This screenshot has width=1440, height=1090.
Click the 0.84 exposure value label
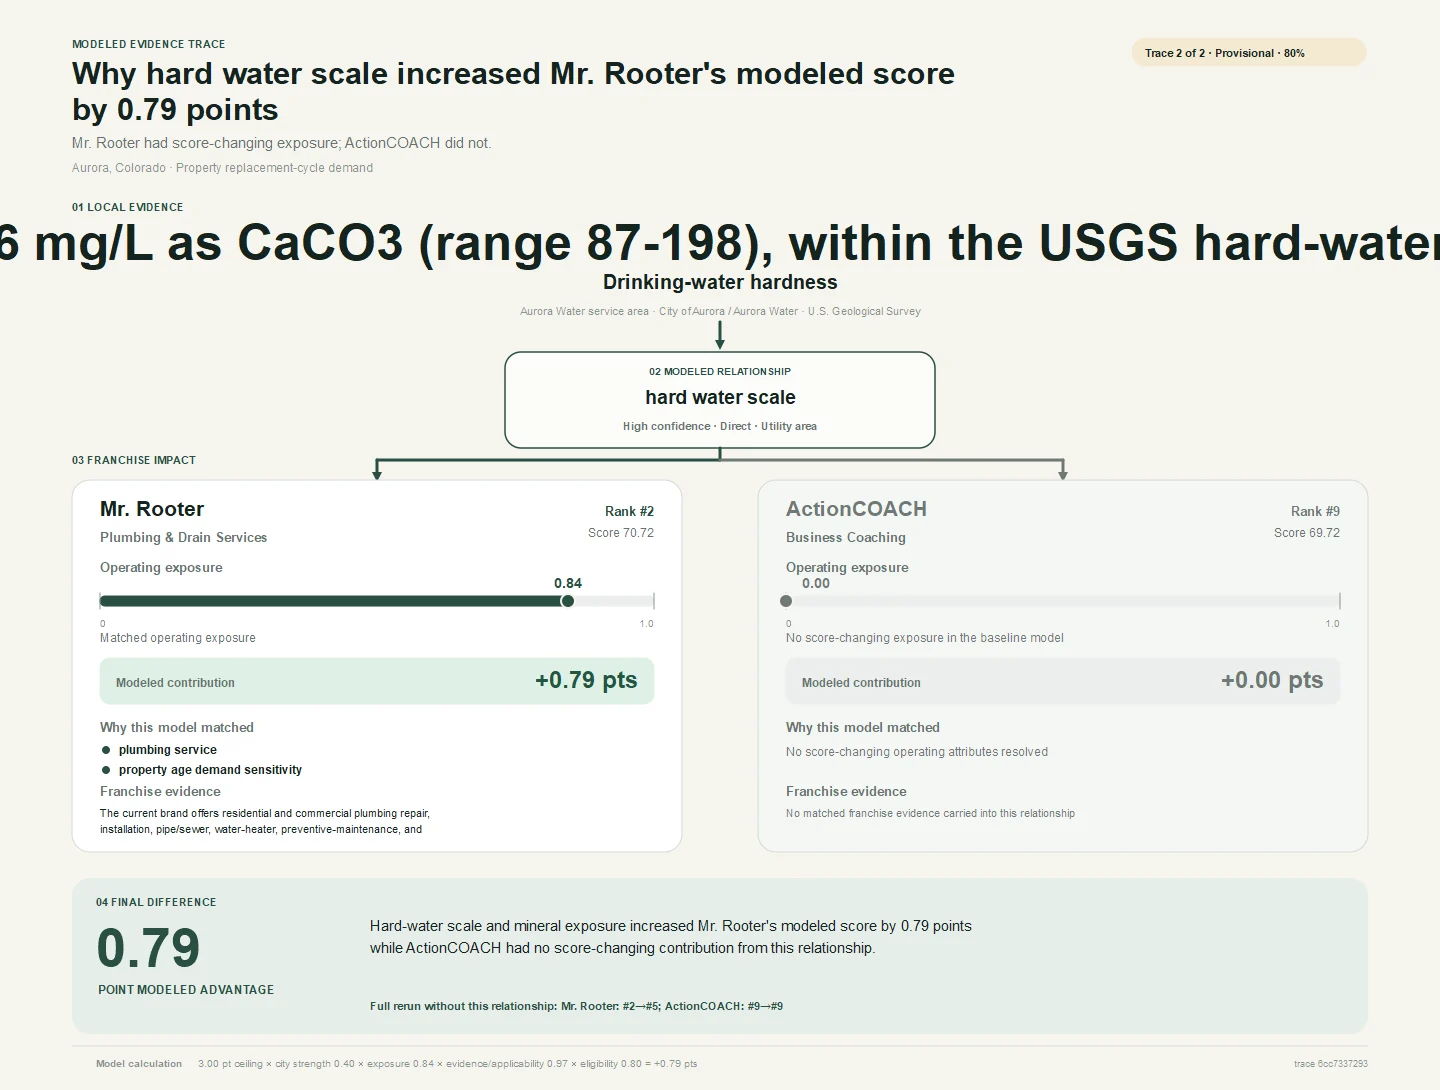pos(568,583)
